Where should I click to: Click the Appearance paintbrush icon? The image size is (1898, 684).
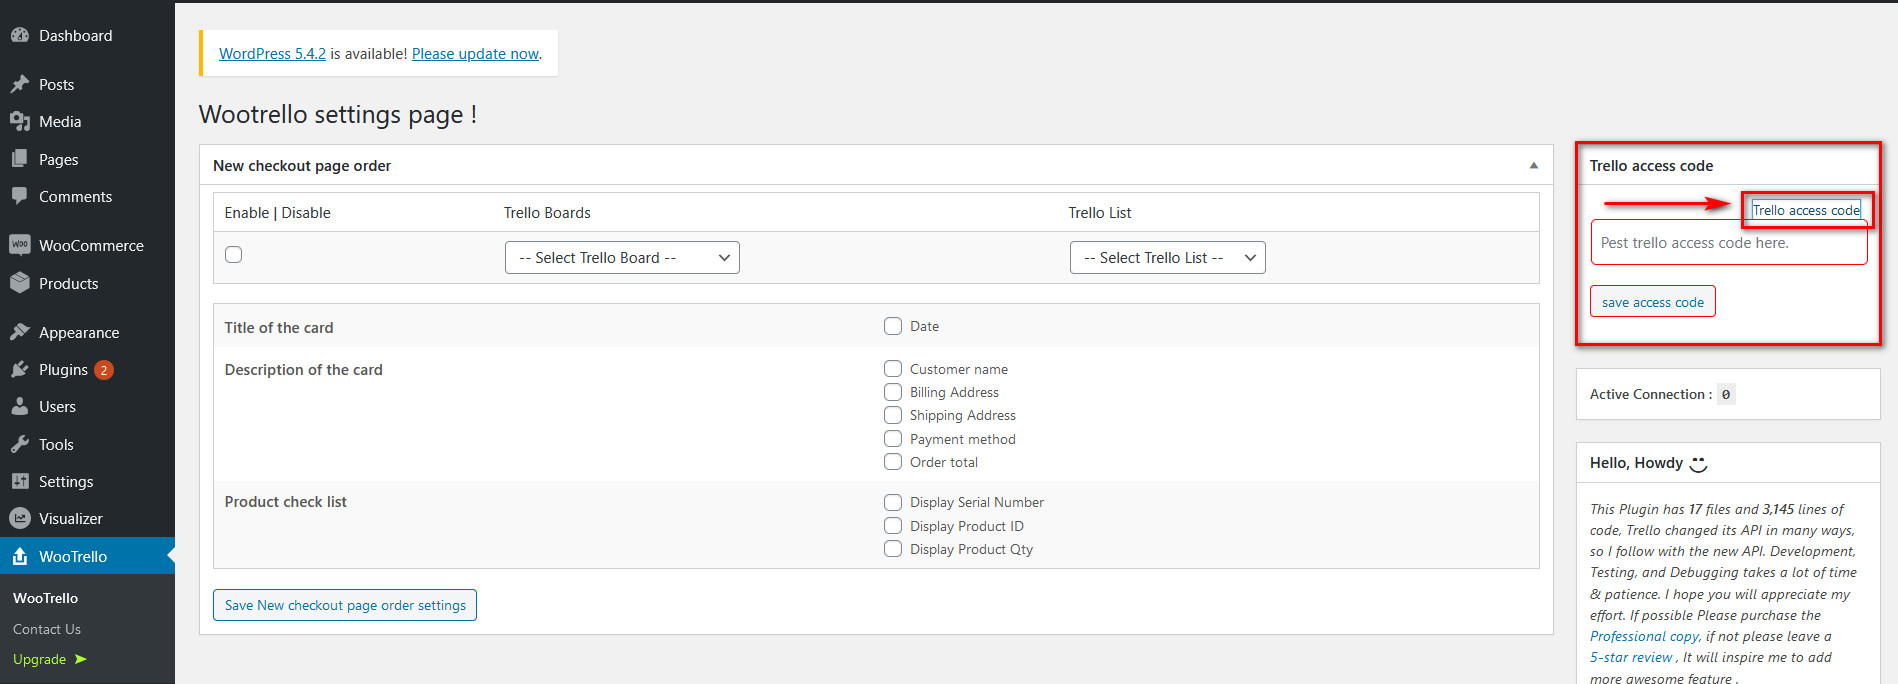coord(20,332)
